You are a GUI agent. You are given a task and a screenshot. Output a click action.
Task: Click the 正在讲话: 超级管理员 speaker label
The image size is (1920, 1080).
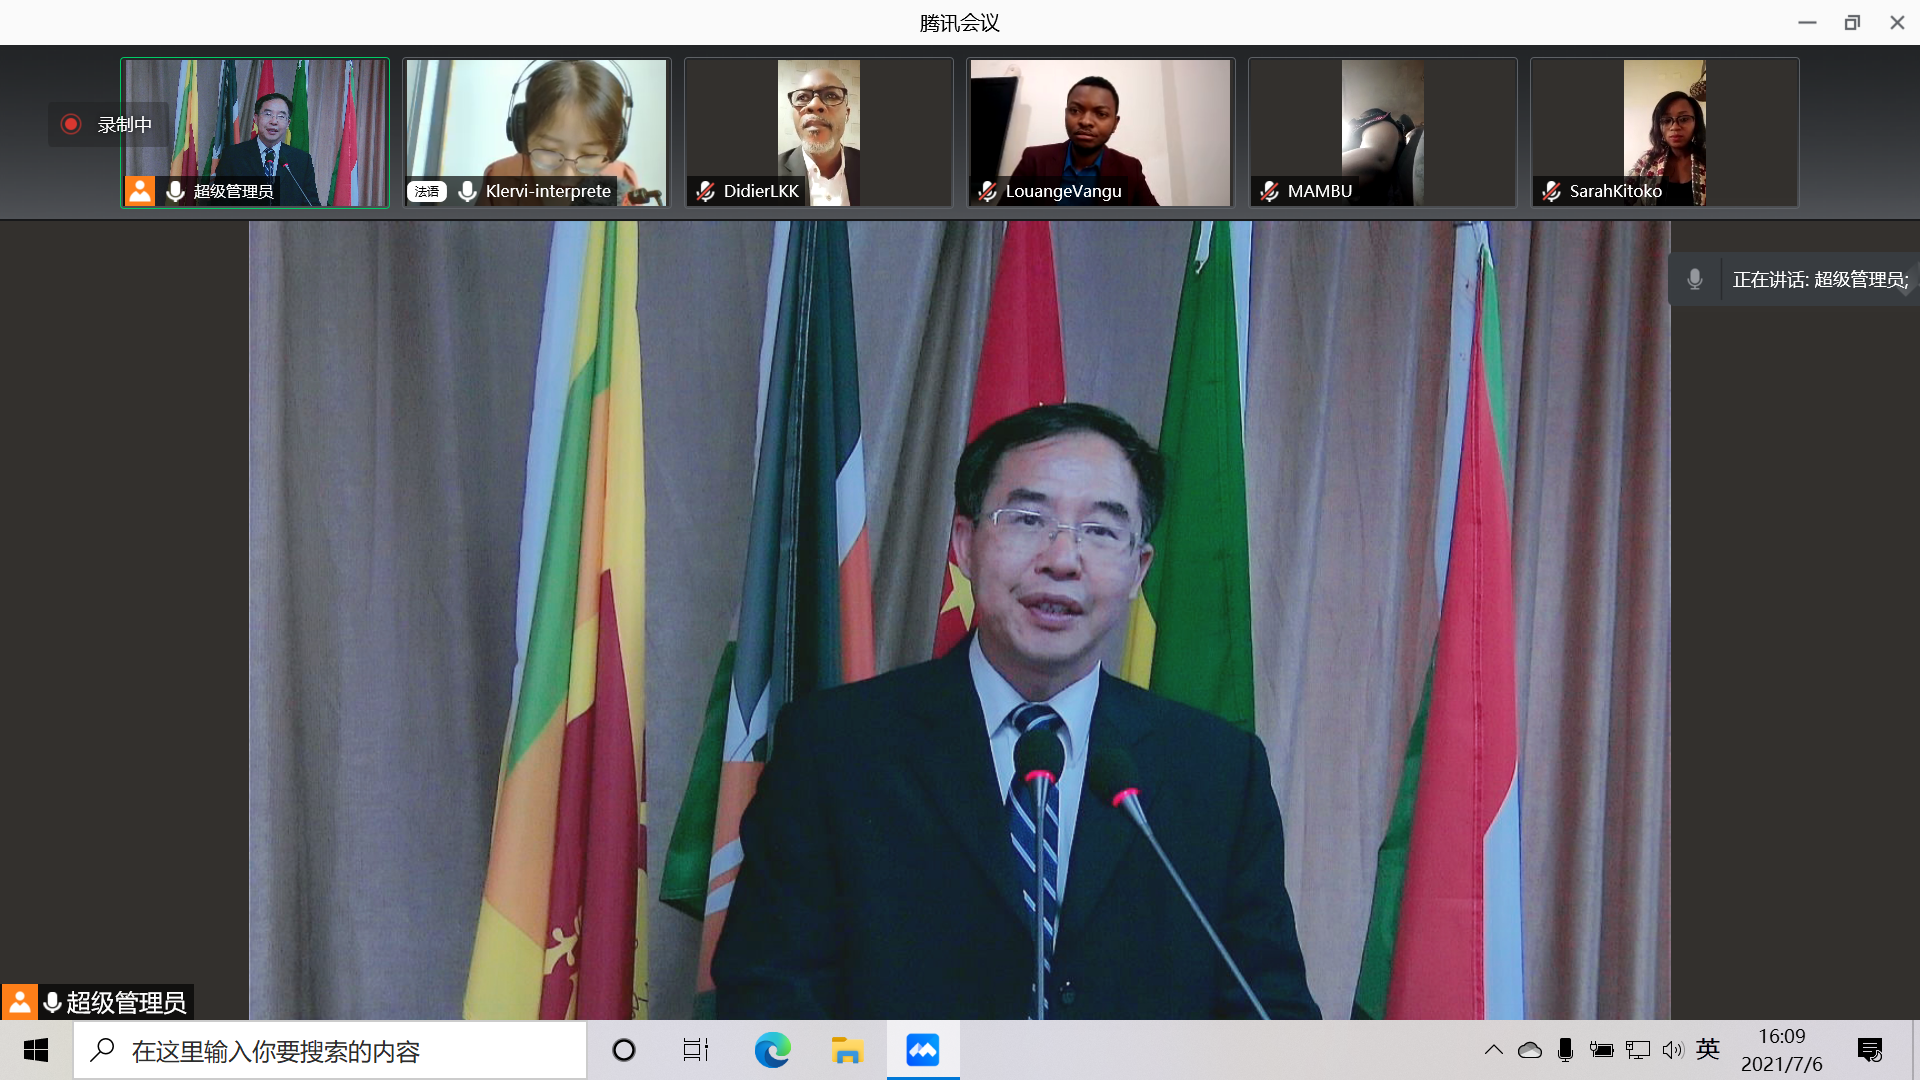click(1820, 280)
